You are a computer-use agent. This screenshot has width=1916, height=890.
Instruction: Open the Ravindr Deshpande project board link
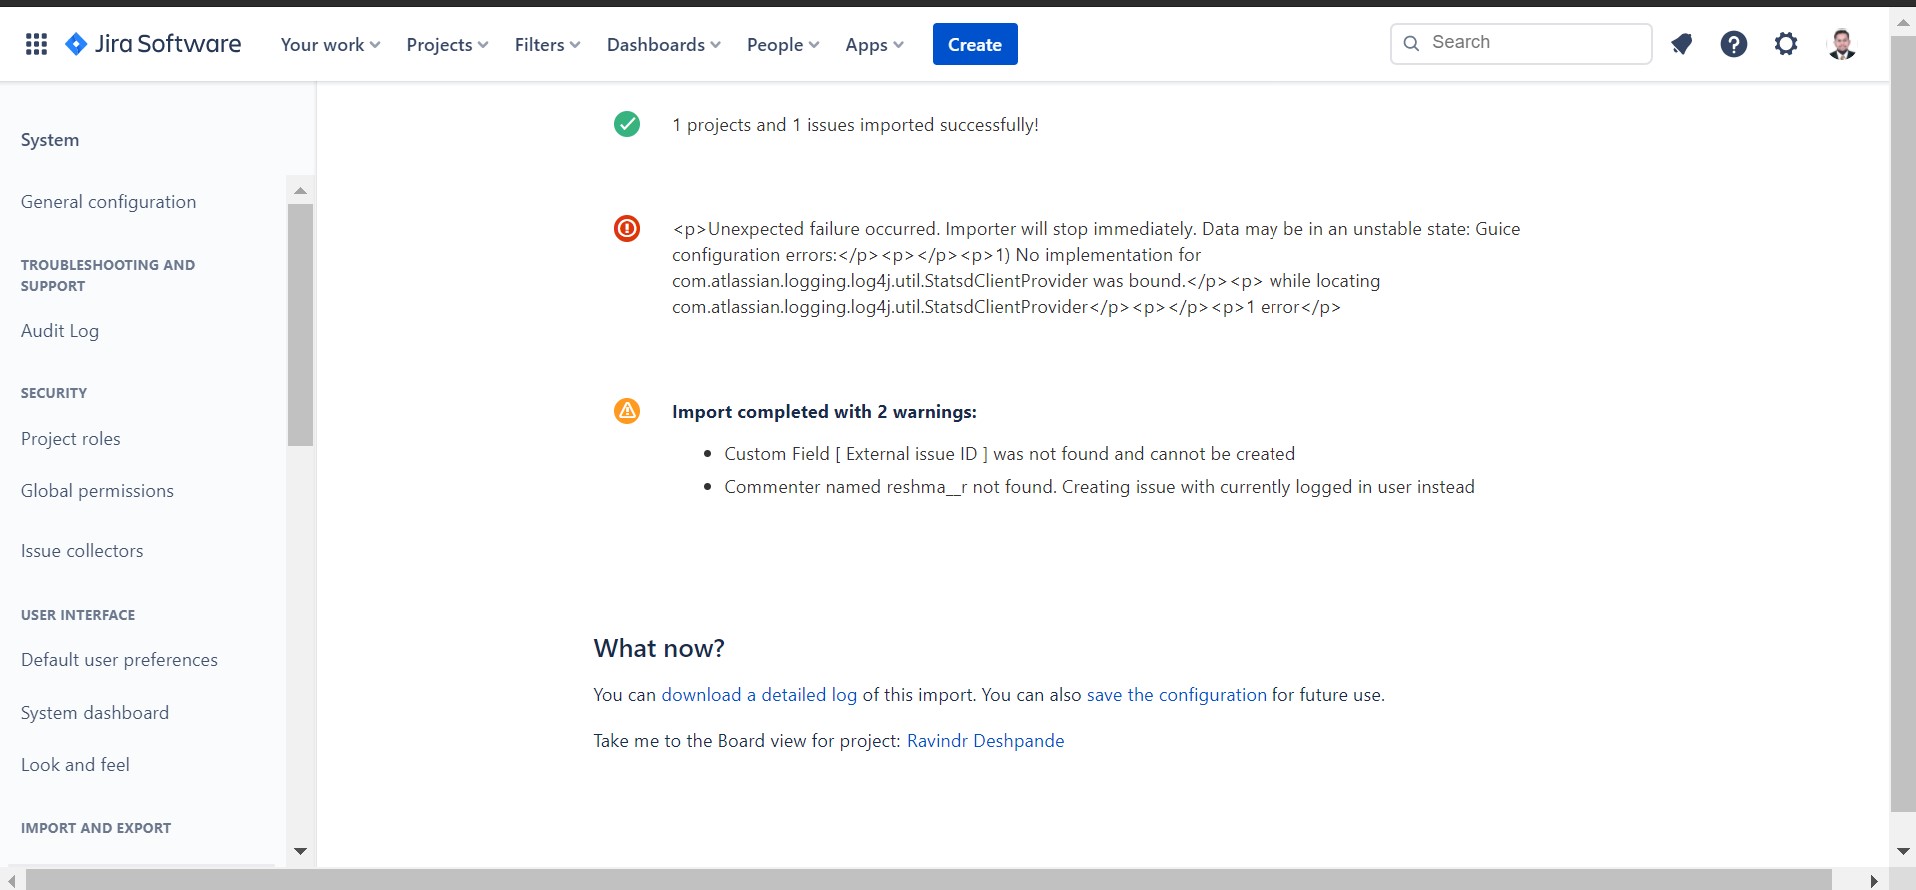[x=985, y=741]
